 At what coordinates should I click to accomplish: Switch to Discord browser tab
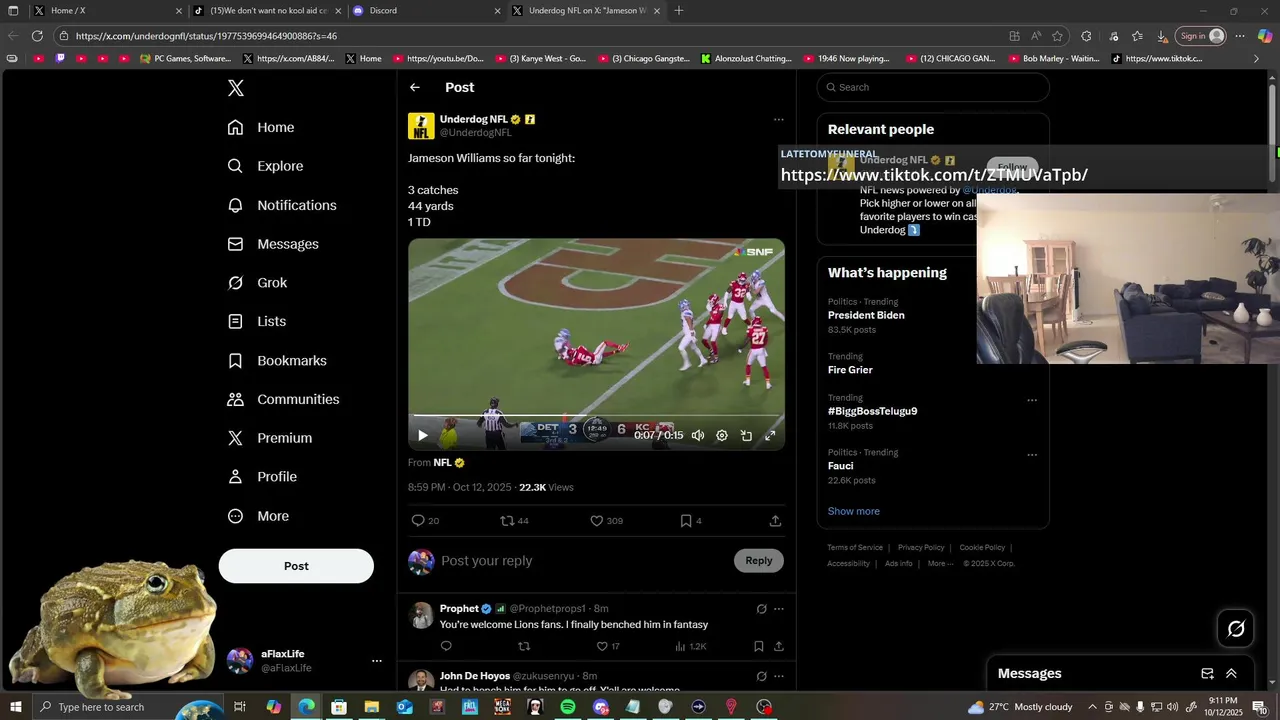point(426,11)
